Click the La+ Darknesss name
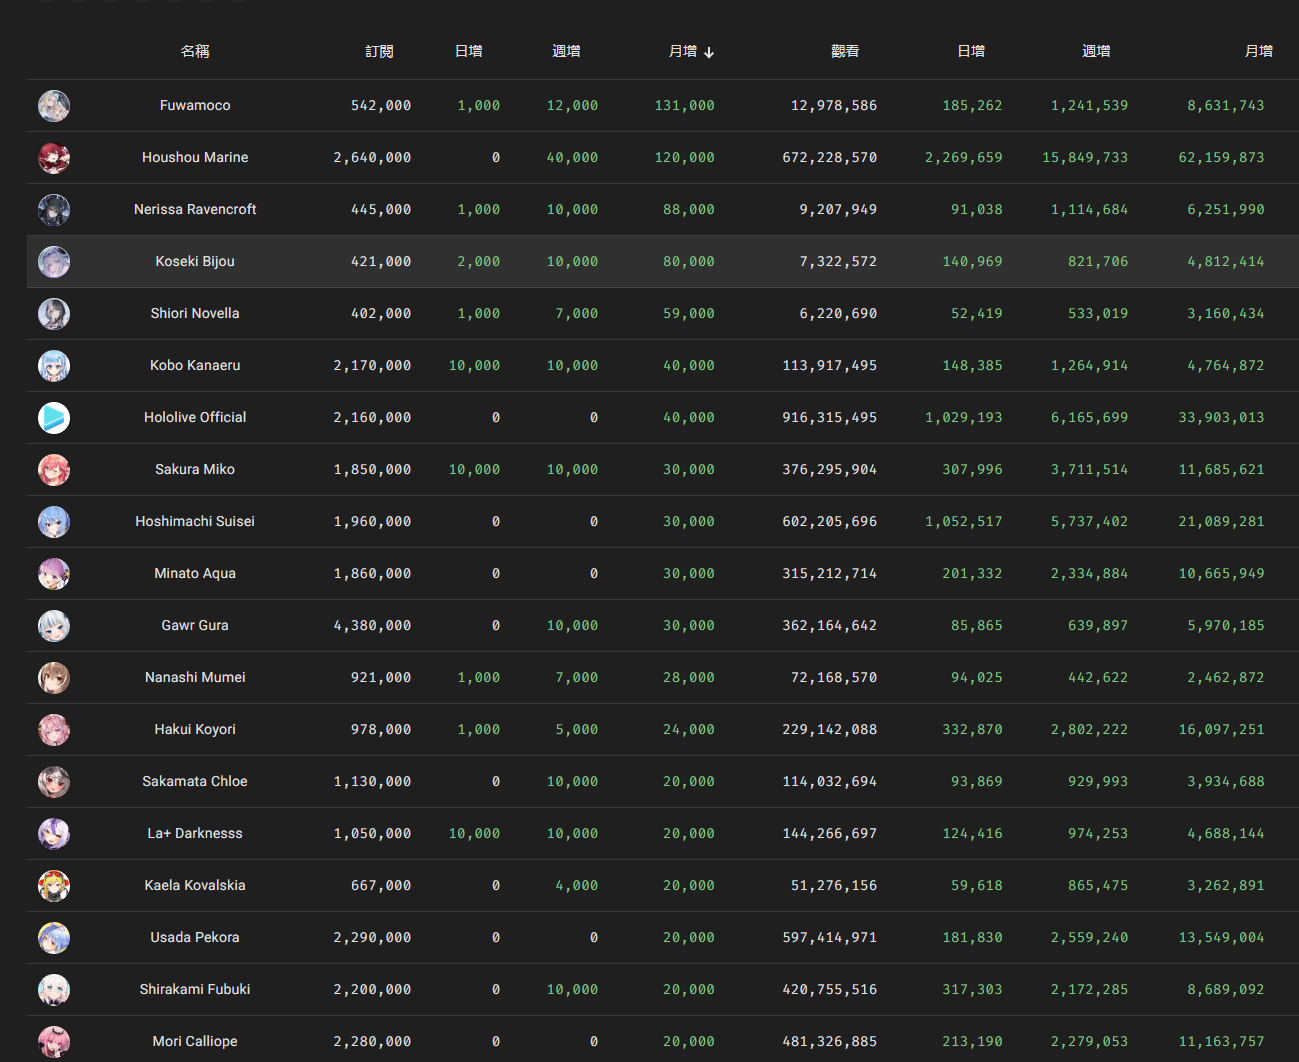Screen dimensions: 1299x1062 tap(195, 833)
